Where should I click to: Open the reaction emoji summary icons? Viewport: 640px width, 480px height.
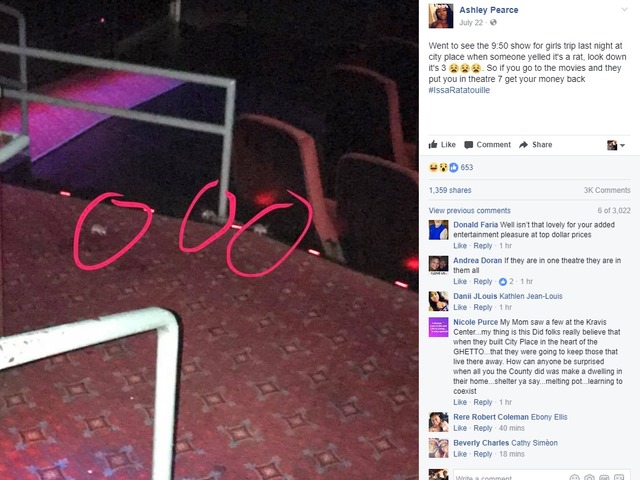point(443,167)
